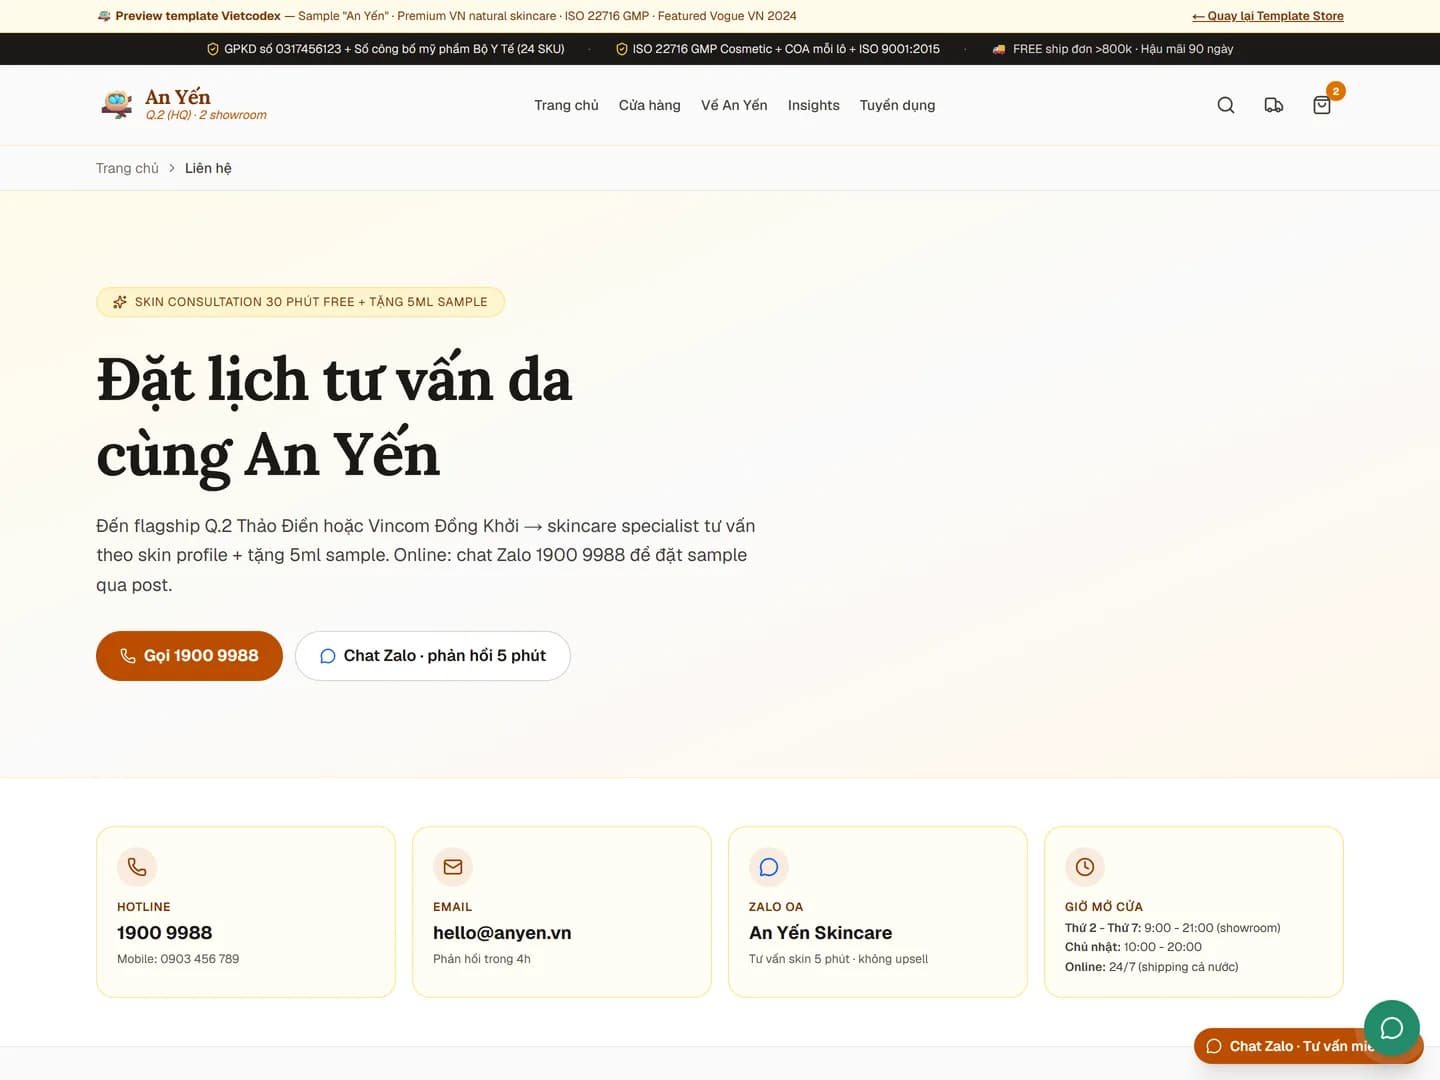The width and height of the screenshot is (1440, 1080).
Task: Click Thứ 2 - Thứ 7 hours line
Action: 1173,928
